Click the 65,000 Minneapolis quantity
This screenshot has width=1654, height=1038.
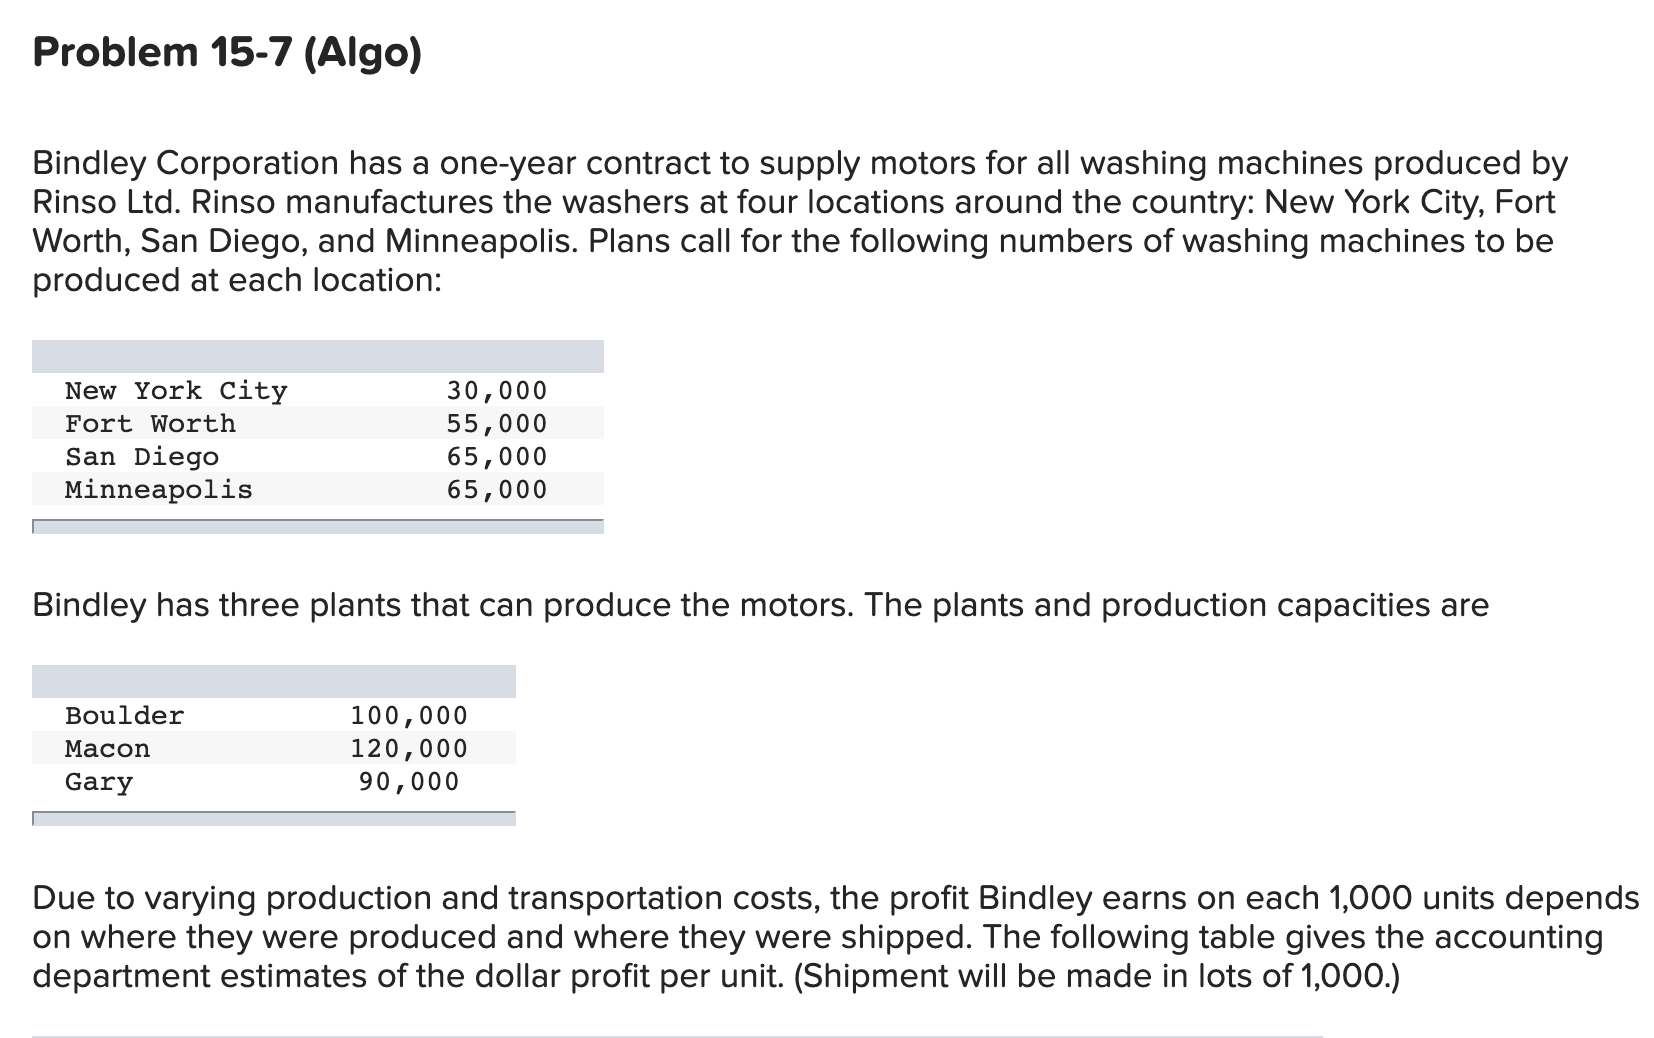click(497, 490)
